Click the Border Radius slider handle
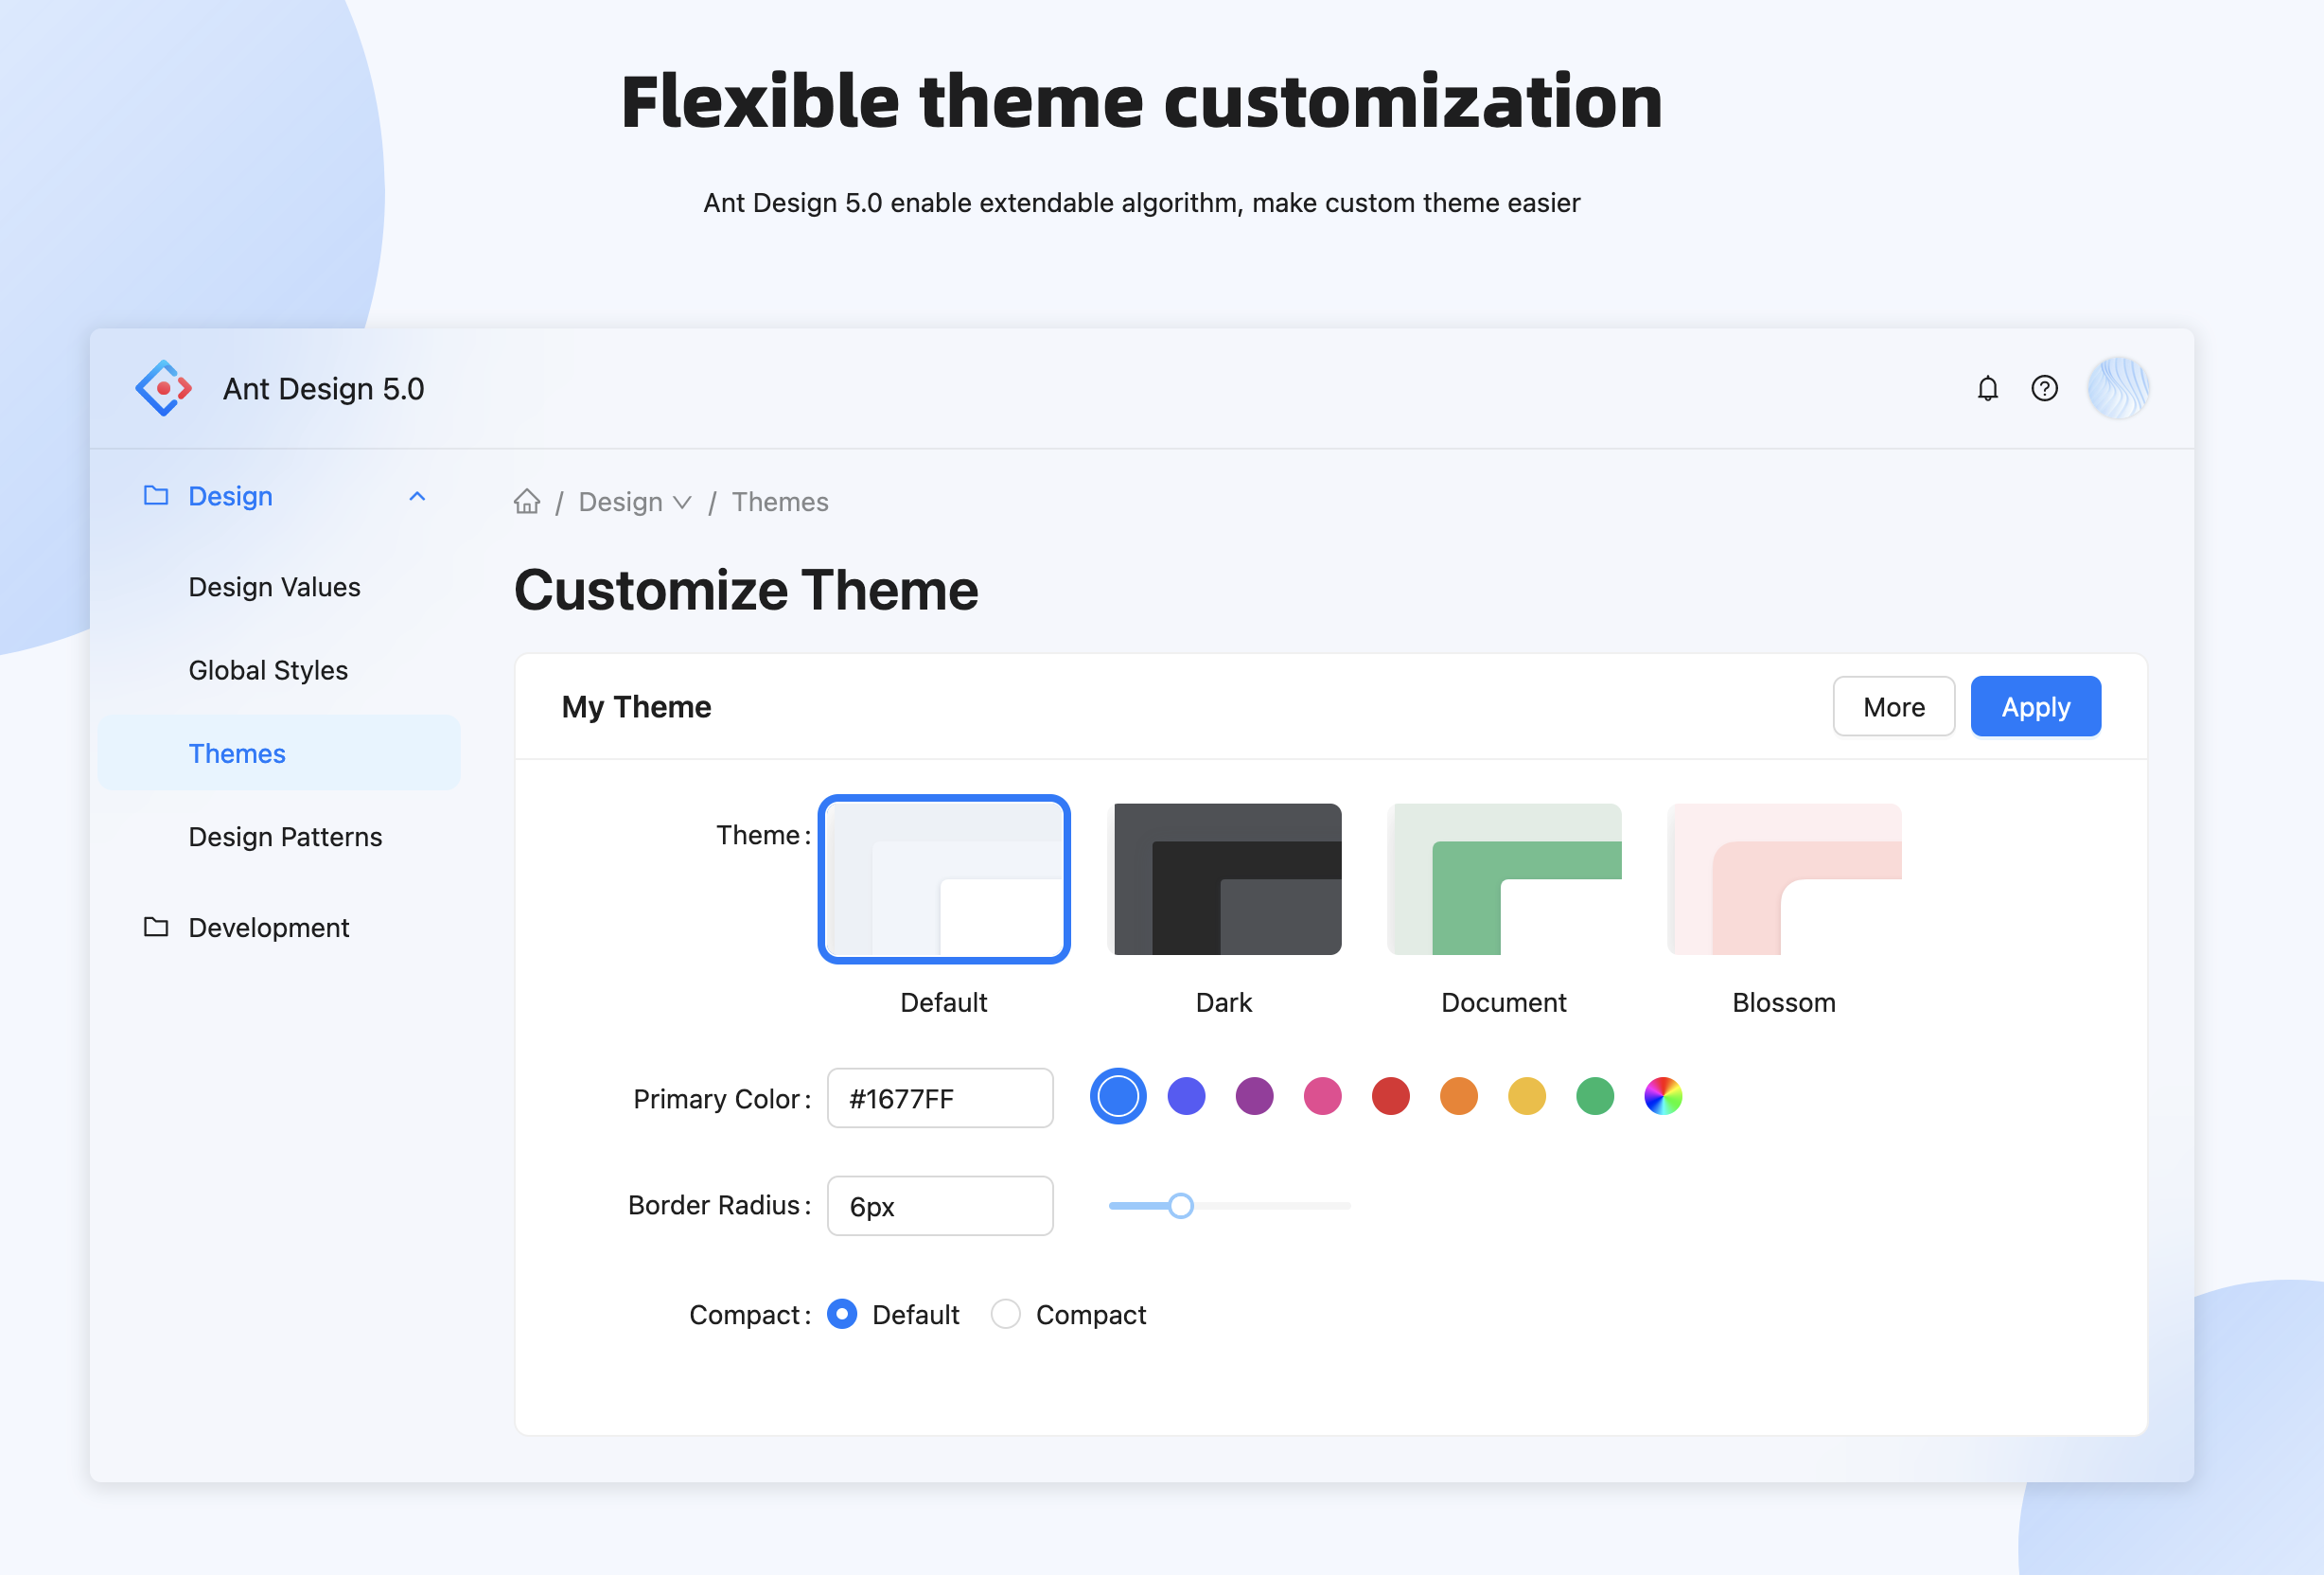This screenshot has width=2324, height=1575. (1180, 1205)
